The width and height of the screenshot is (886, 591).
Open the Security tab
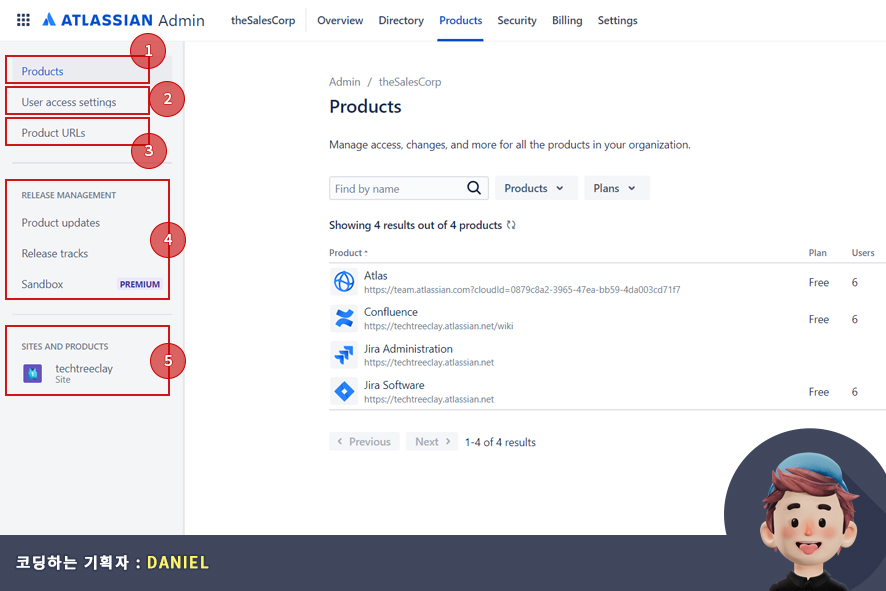(x=516, y=20)
